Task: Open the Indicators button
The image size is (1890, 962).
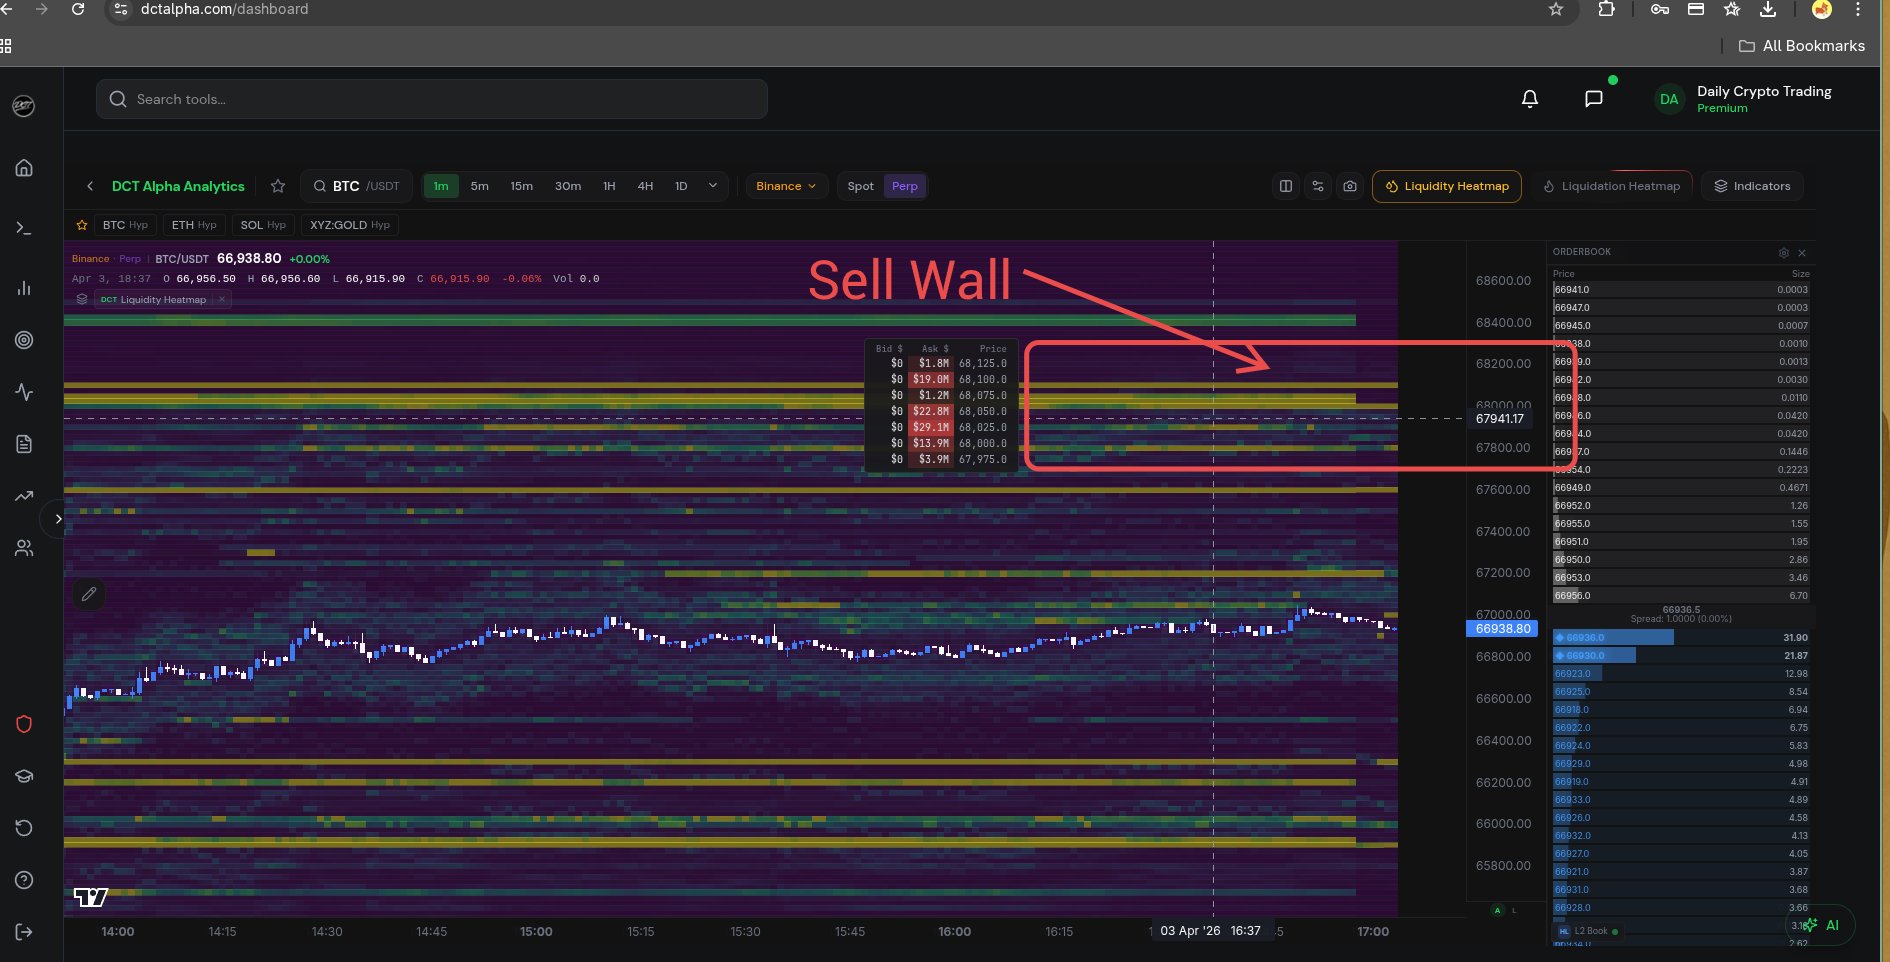Action: (1752, 186)
